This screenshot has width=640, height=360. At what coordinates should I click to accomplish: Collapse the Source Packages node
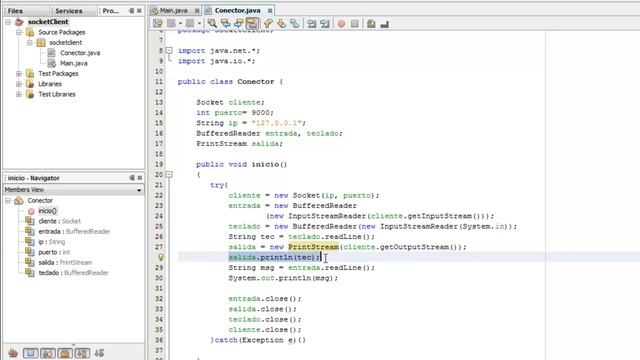point(19,32)
